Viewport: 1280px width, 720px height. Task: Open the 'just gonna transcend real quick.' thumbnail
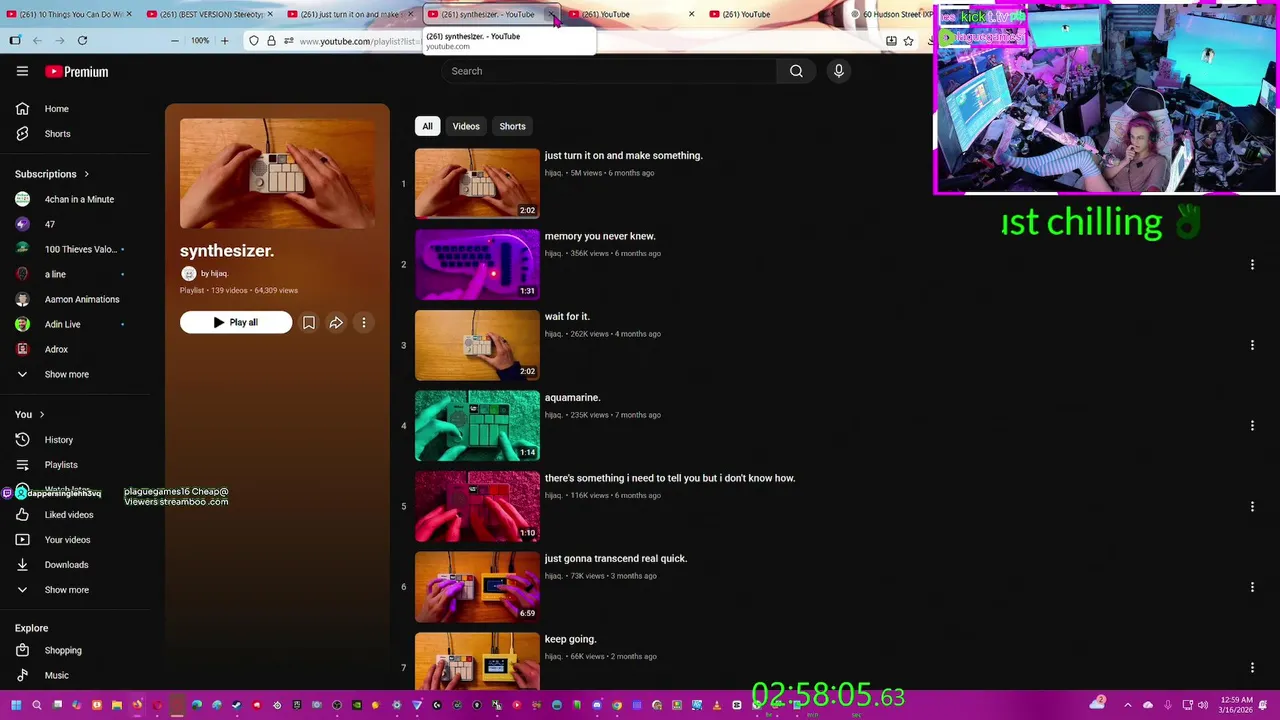click(477, 587)
